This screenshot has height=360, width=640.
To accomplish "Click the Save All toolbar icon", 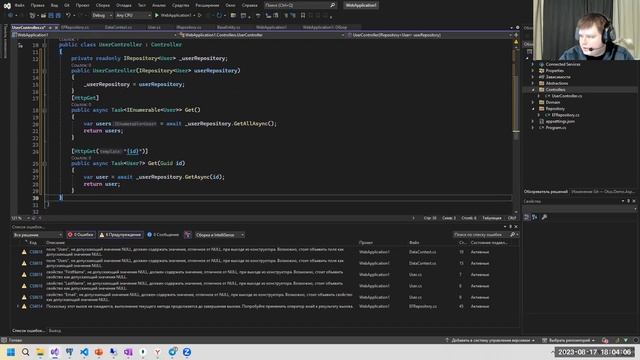I will point(58,15).
